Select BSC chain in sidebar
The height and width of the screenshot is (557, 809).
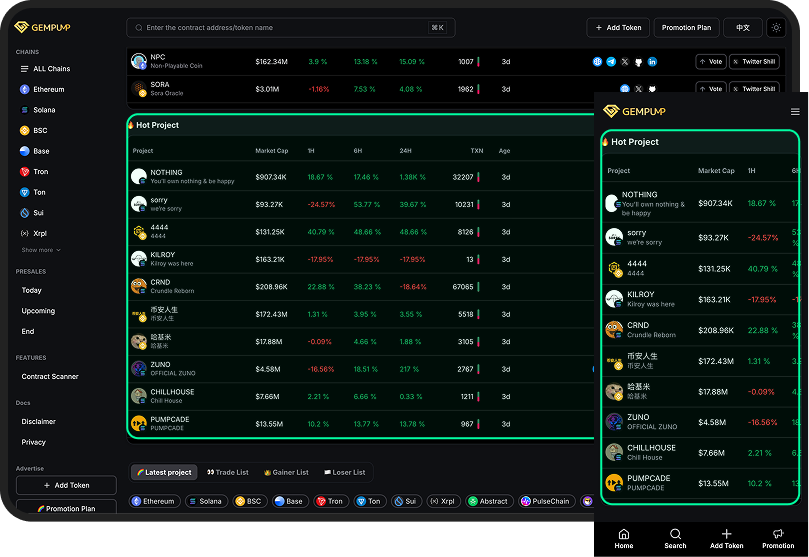click(x=34, y=130)
